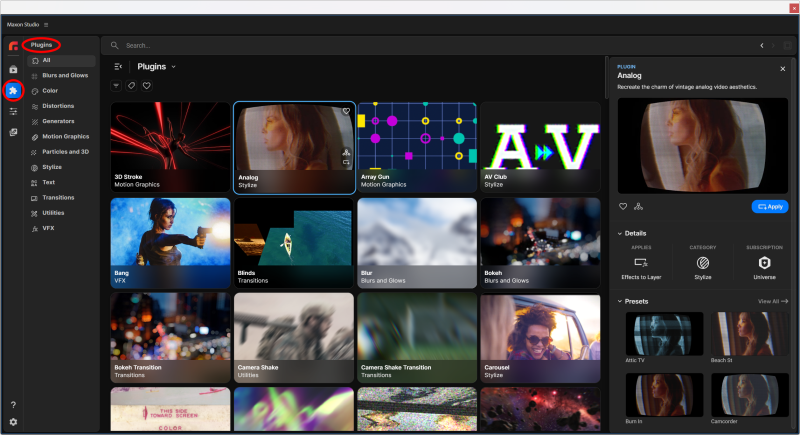Image resolution: width=800 pixels, height=435 pixels.
Task: Open the Plugins heading dropdown
Action: point(173,67)
